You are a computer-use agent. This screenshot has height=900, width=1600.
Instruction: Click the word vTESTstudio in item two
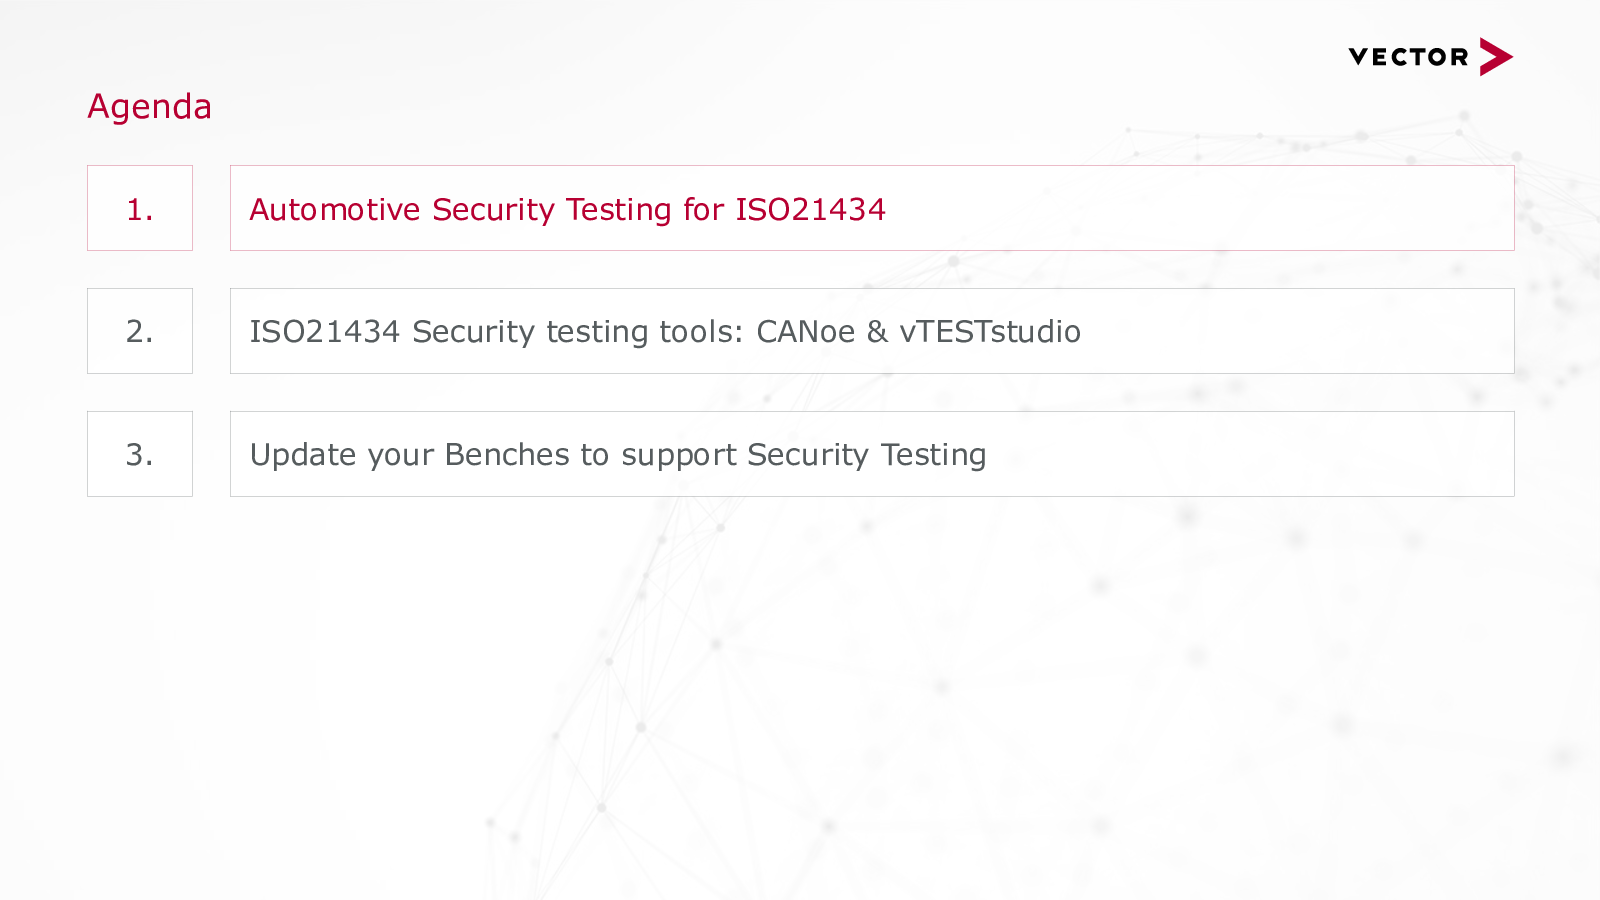(990, 331)
